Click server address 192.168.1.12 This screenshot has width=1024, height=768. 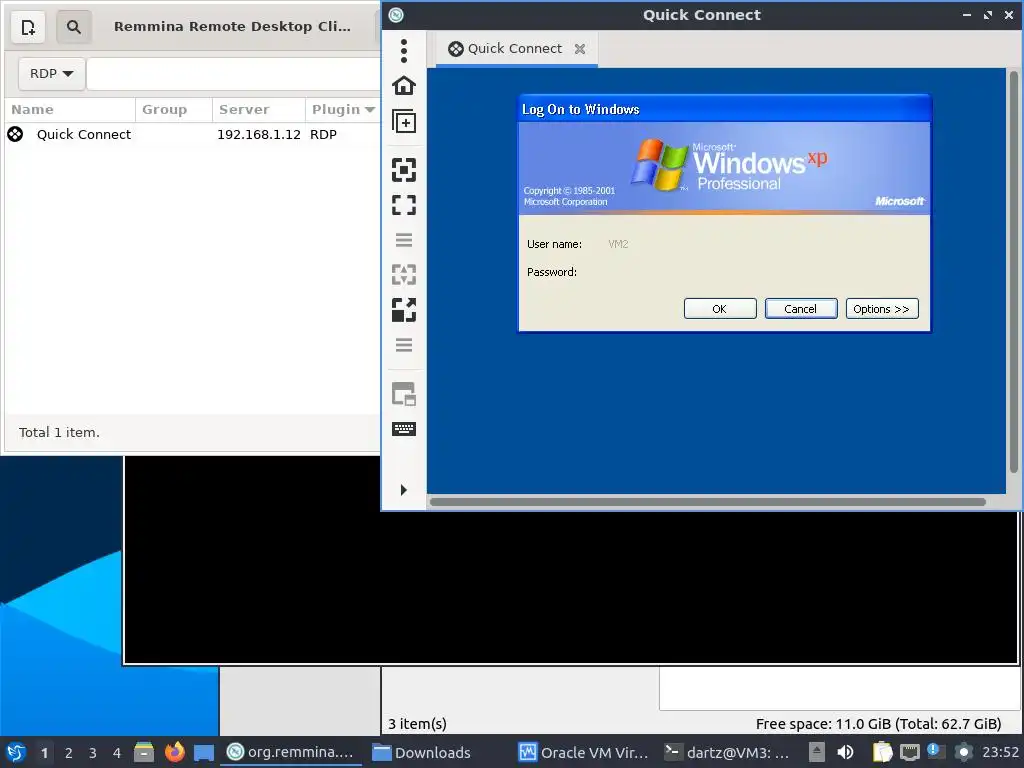tap(259, 135)
